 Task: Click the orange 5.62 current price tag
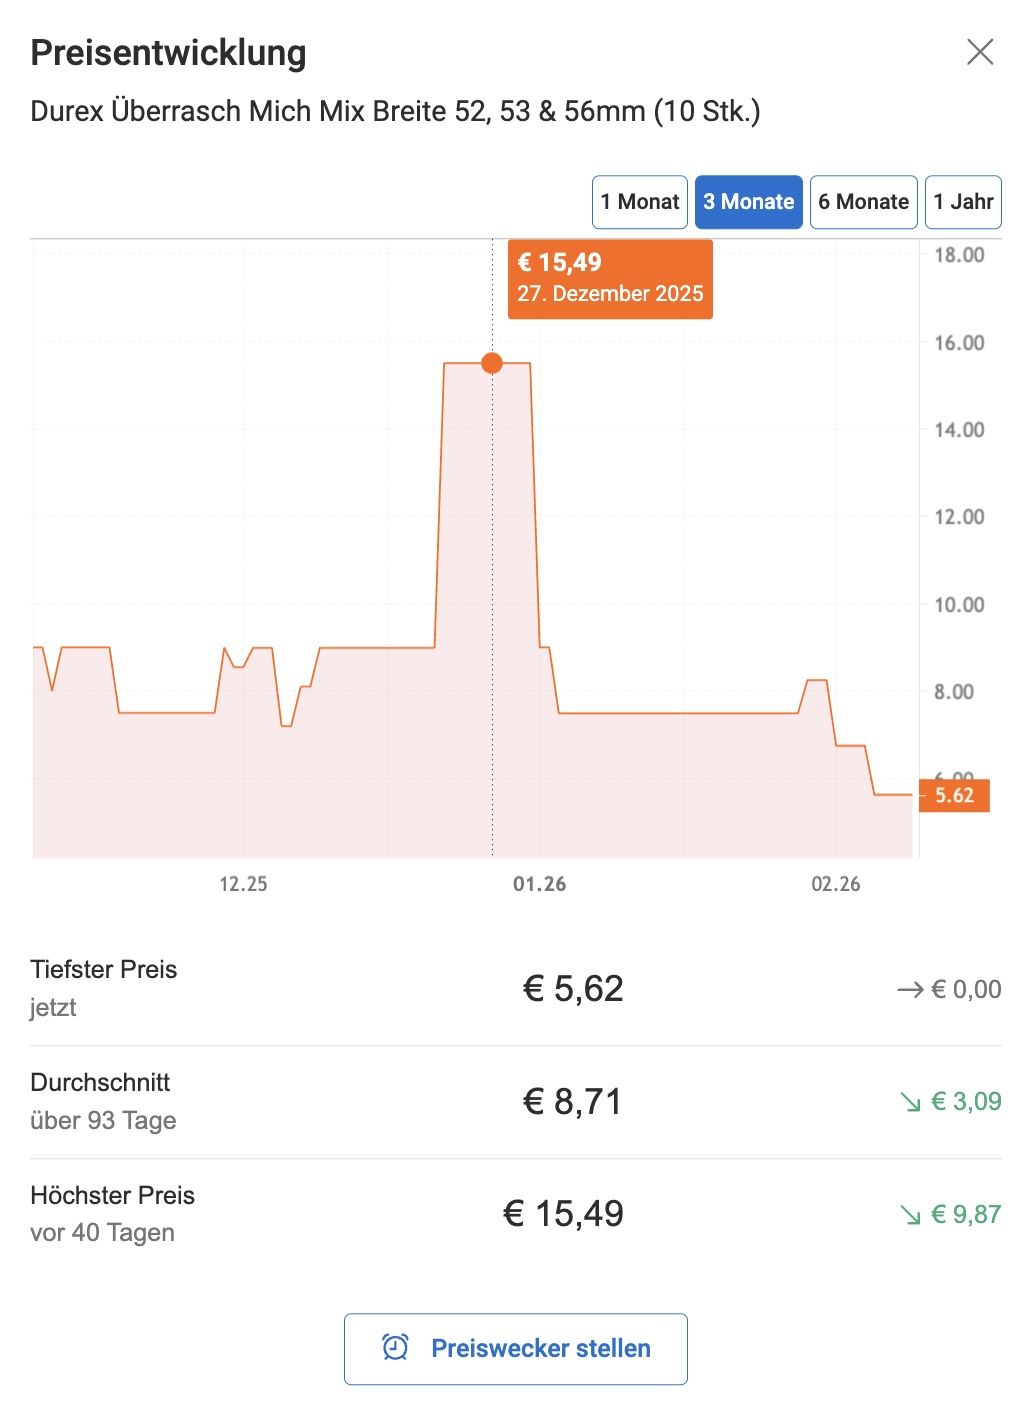pyautogui.click(x=954, y=796)
